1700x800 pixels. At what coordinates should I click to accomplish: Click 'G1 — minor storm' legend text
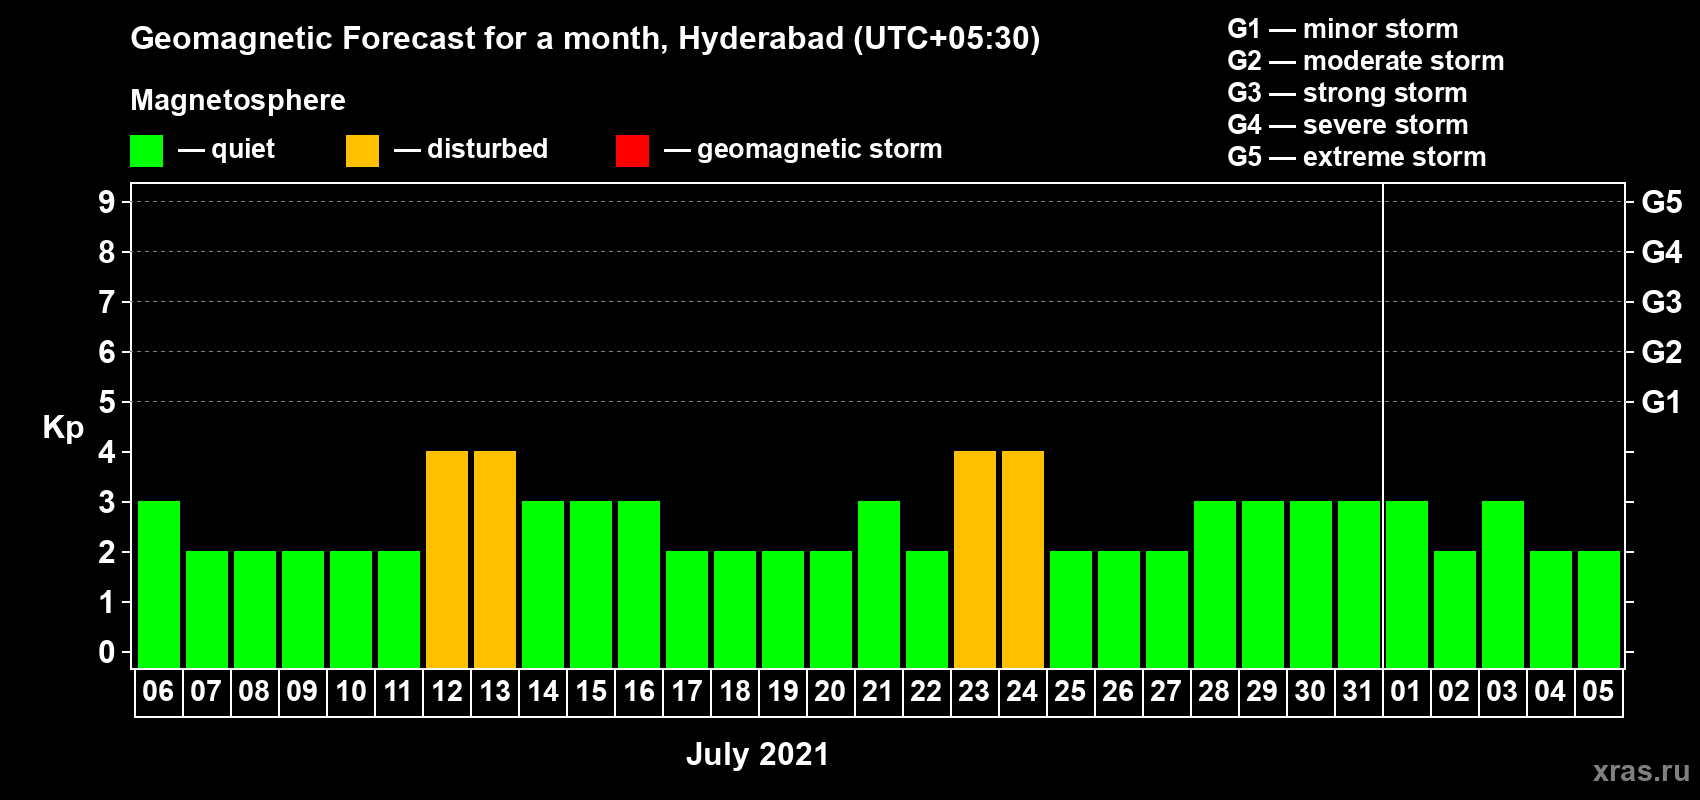[x=1343, y=29]
